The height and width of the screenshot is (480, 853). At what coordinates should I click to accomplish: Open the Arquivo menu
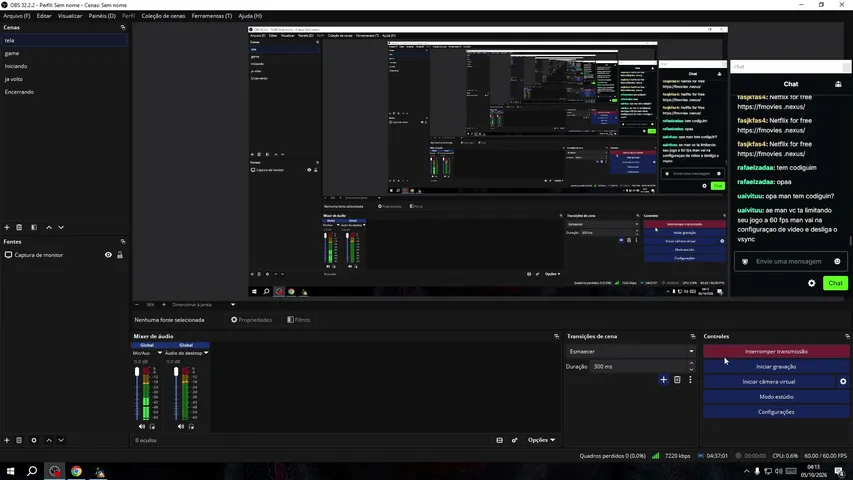(17, 16)
